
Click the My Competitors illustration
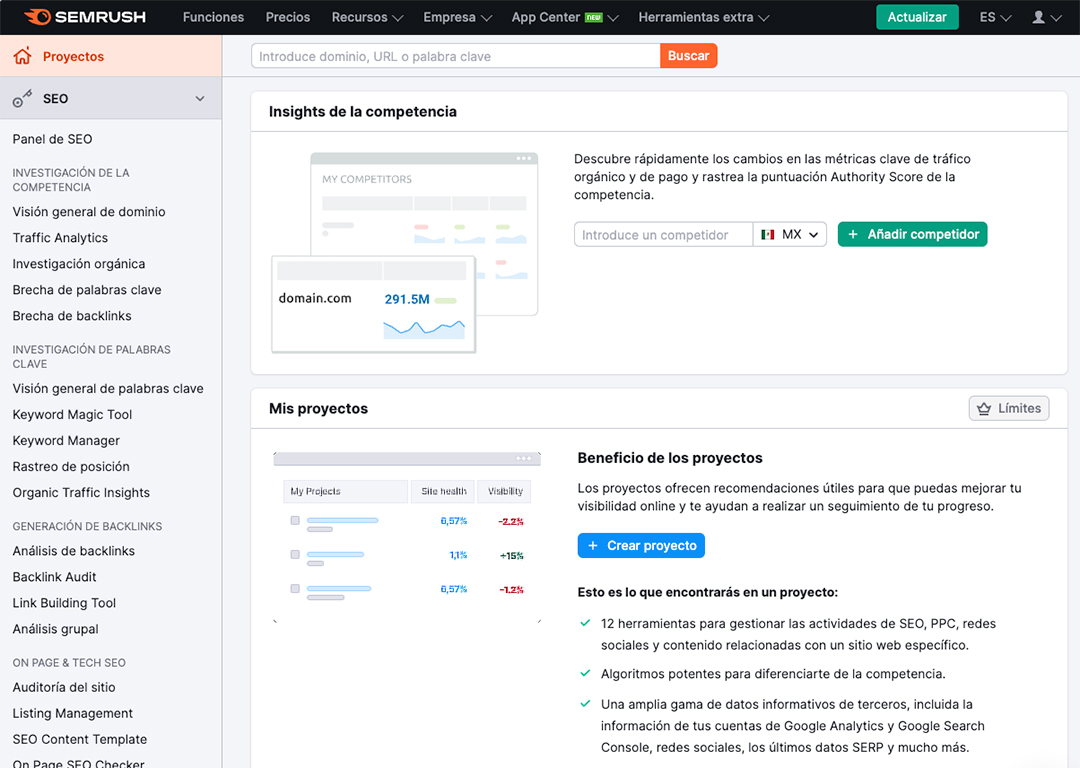(x=404, y=253)
